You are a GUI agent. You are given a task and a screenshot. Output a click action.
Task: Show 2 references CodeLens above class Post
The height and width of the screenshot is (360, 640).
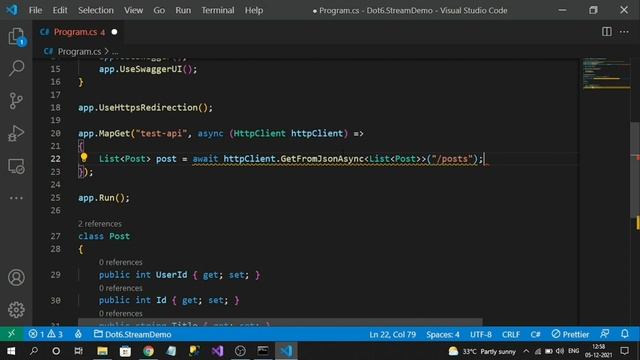(x=100, y=224)
